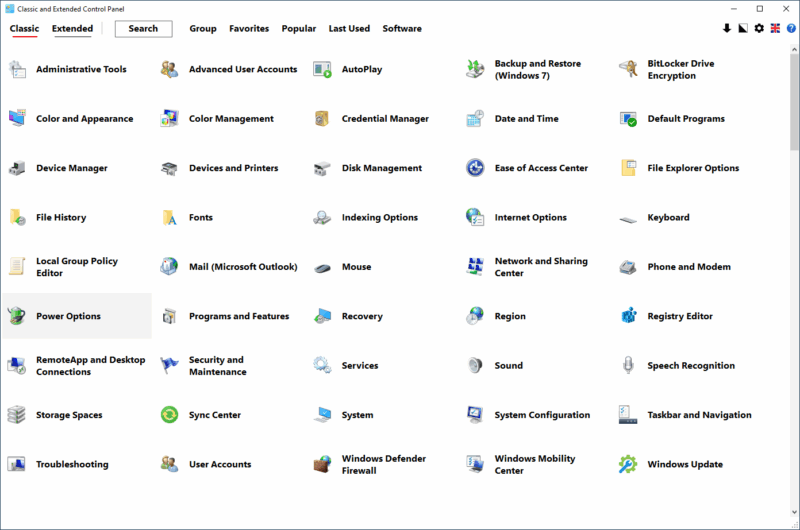Open the Sync Center icon
Image resolution: width=800 pixels, height=530 pixels.
(170, 415)
